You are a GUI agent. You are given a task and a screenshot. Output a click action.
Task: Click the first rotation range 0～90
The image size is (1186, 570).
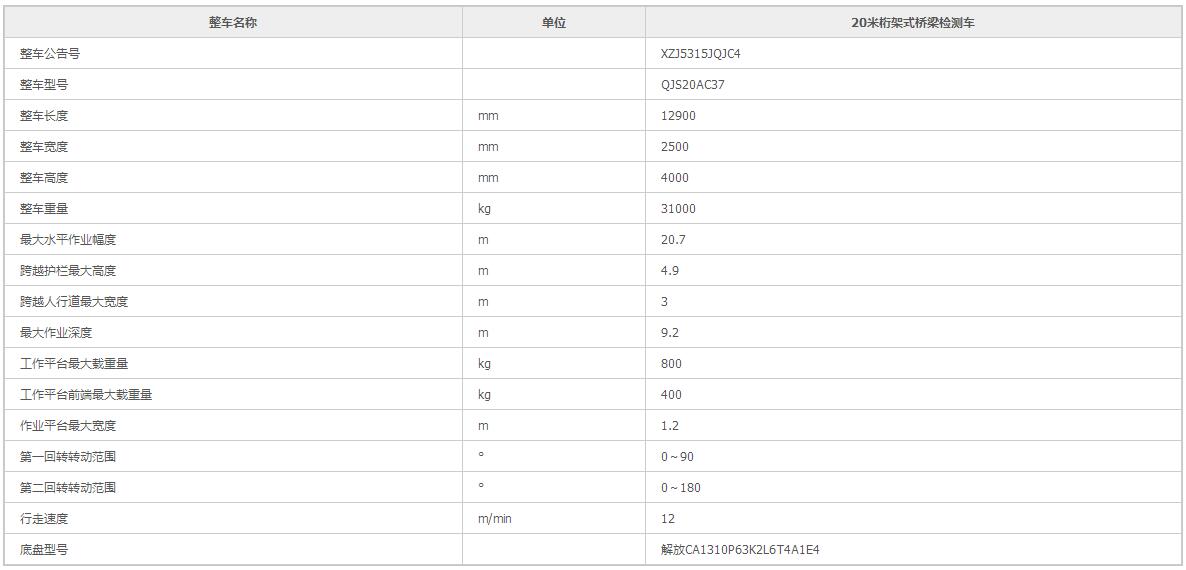click(x=677, y=457)
